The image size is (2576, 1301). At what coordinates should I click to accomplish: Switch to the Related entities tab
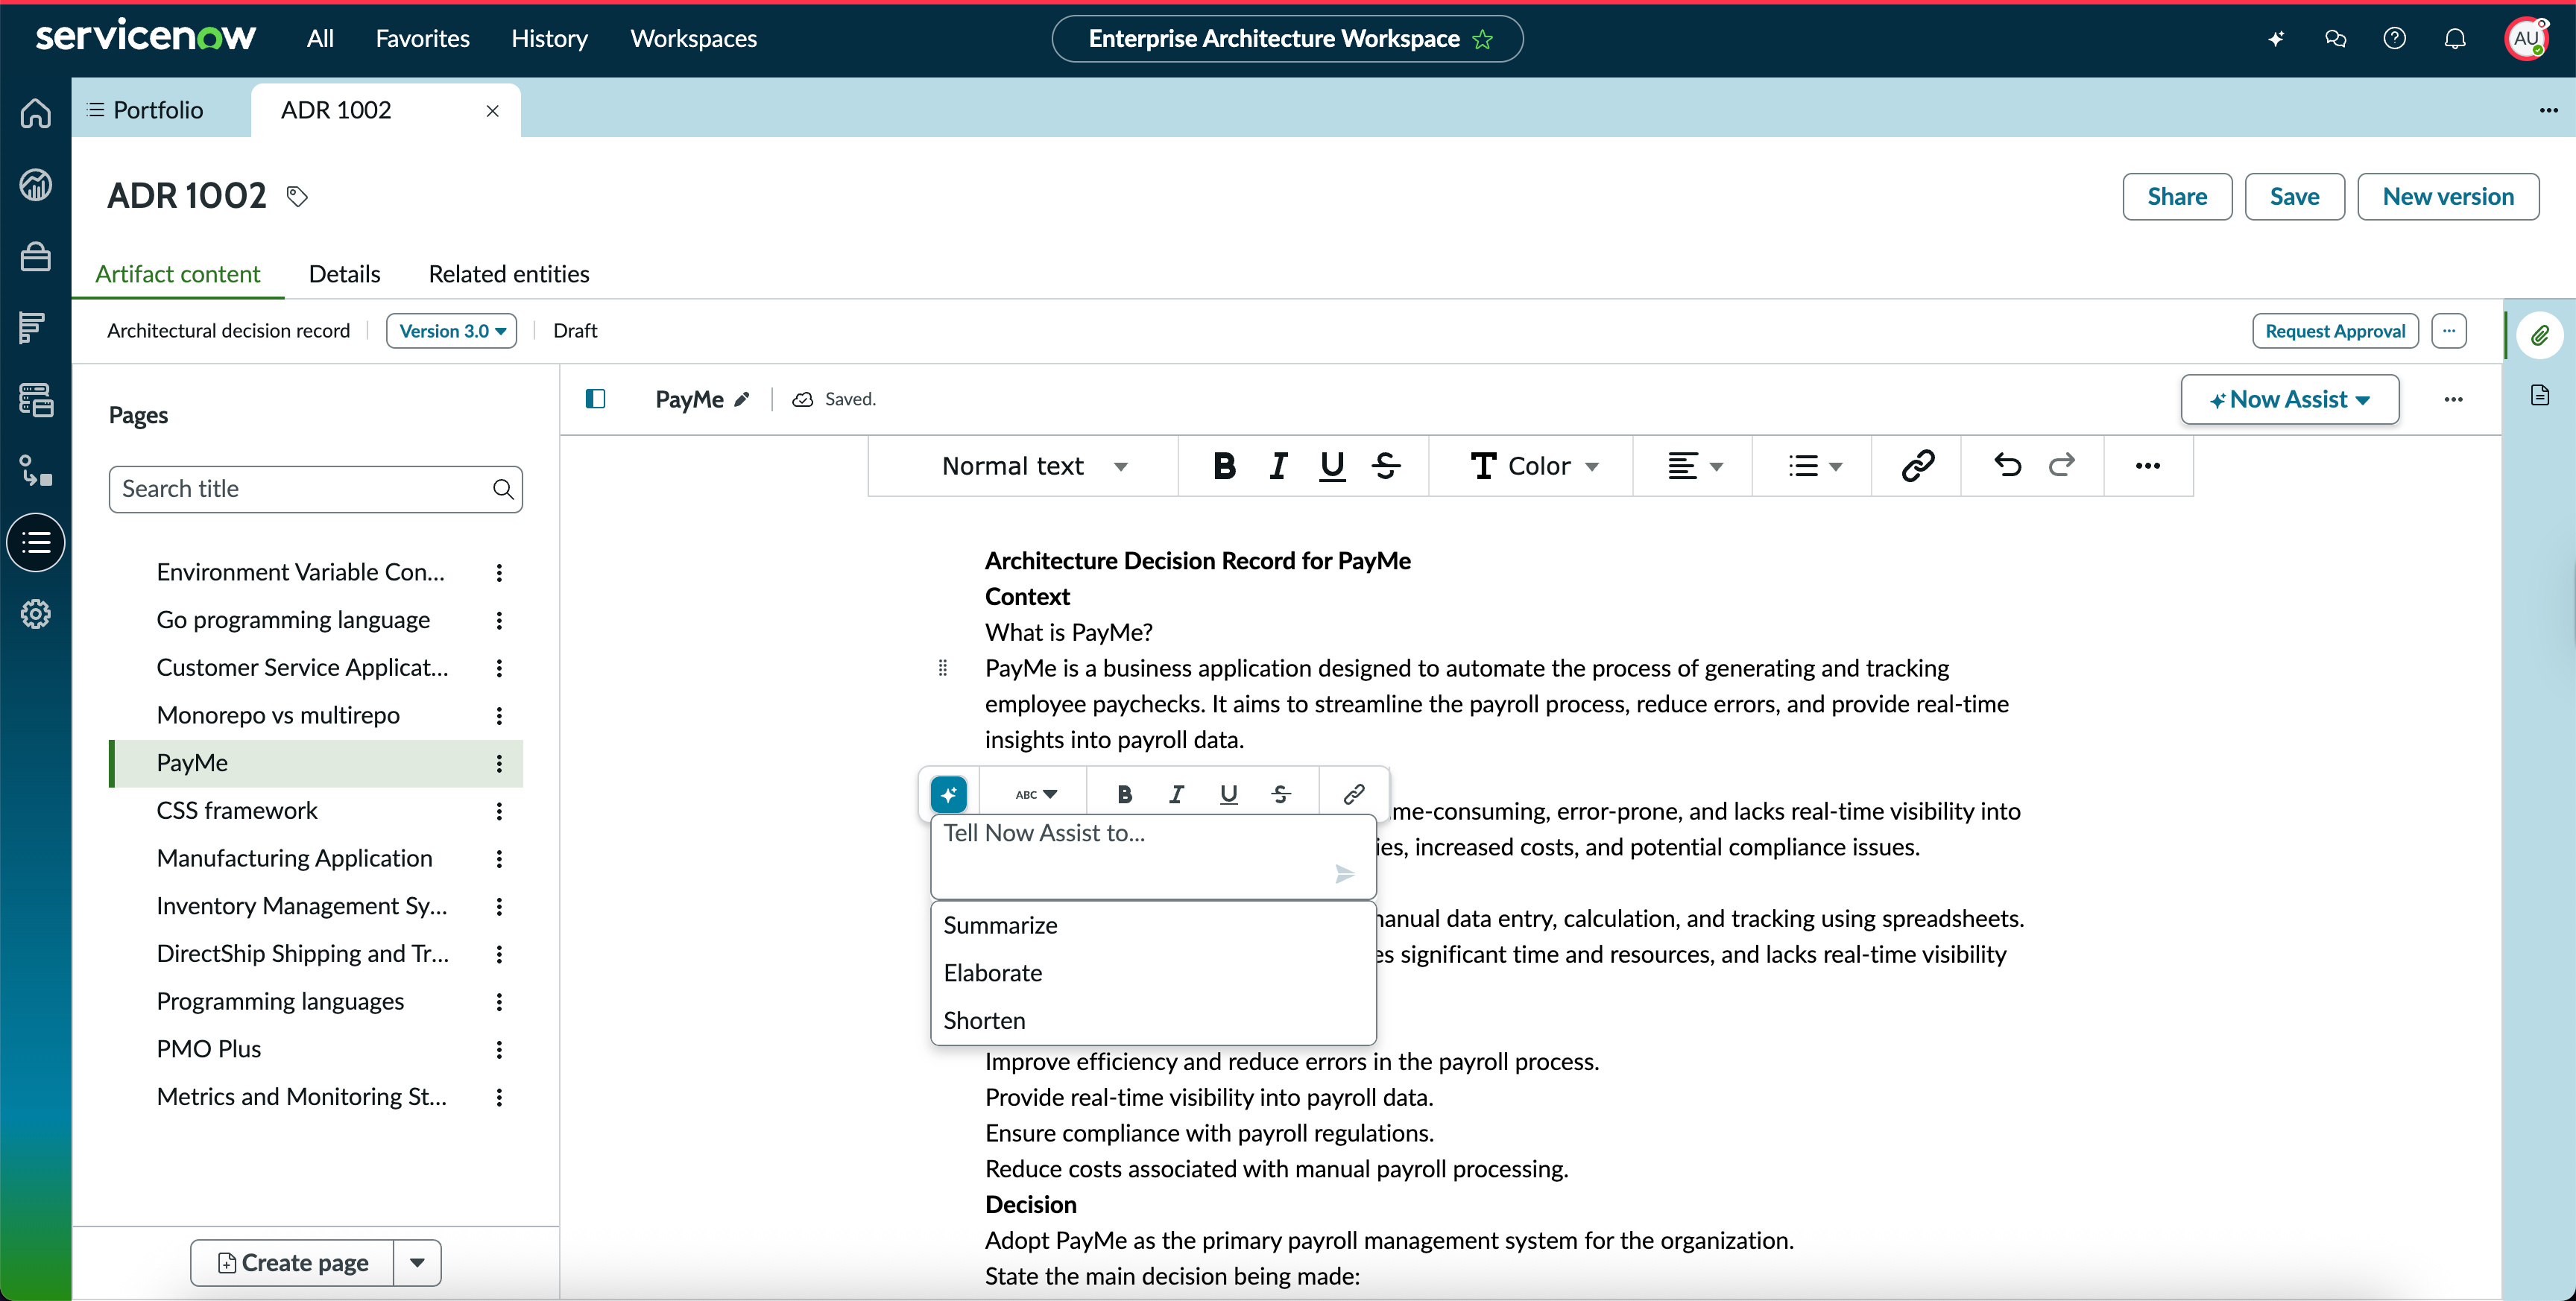click(509, 274)
